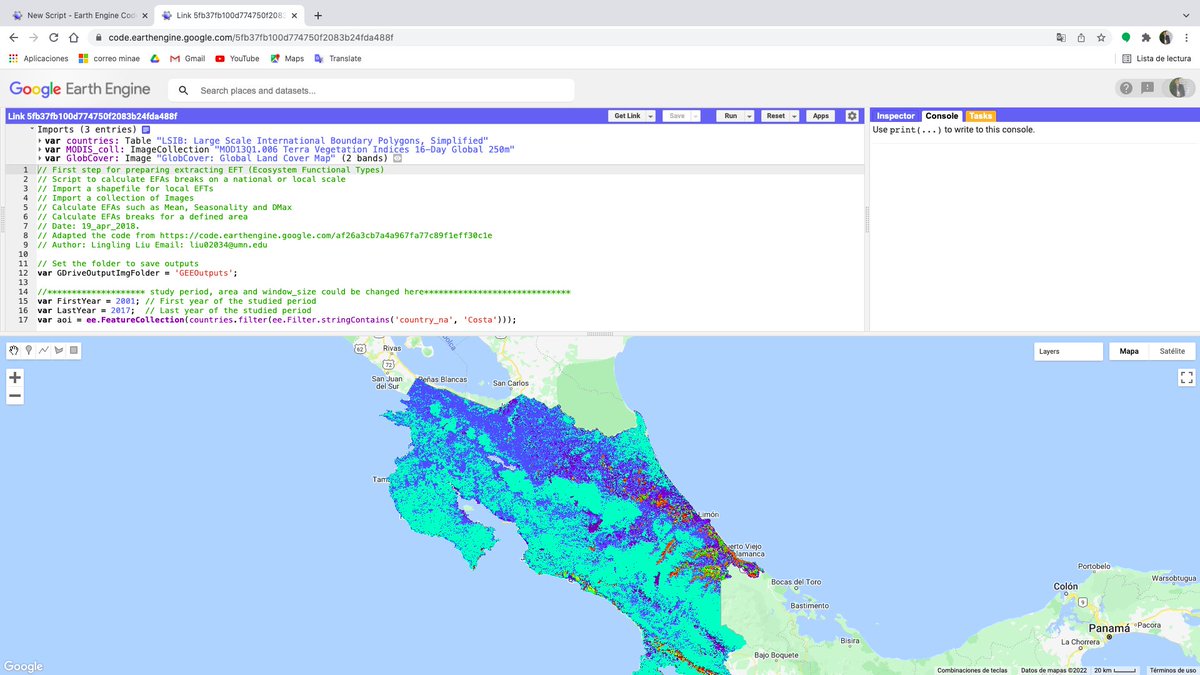Screen dimensions: 1200x675
Task: Click code line 12 GDriveOutputImgFolder assignment
Action: pyautogui.click(x=139, y=272)
